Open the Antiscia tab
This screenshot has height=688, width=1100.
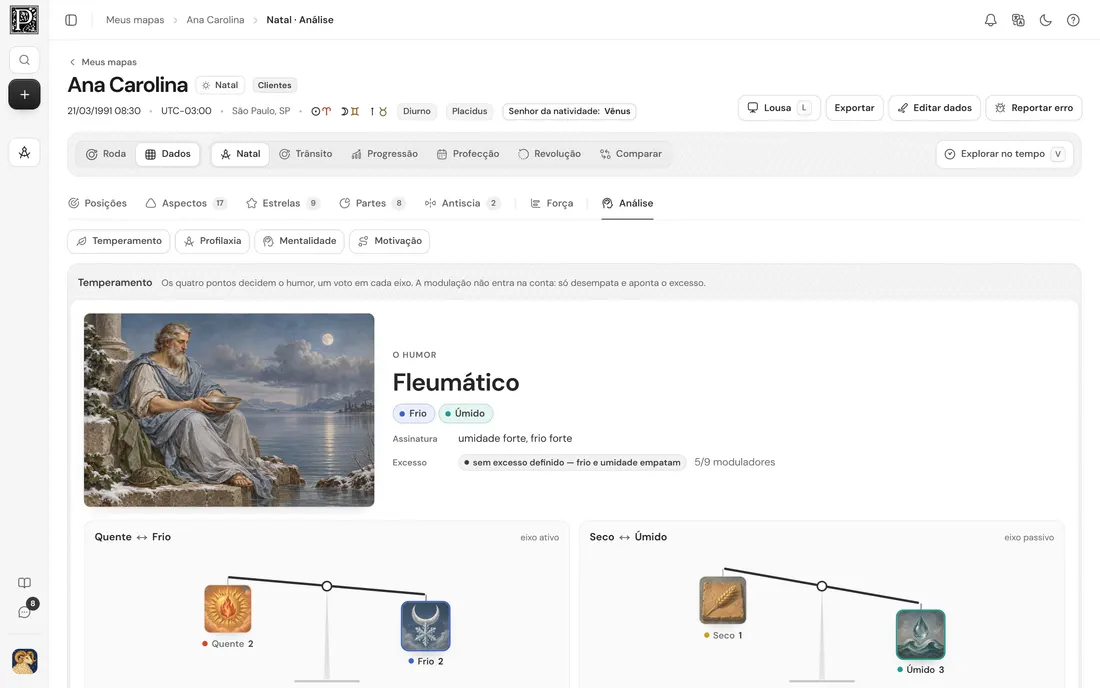click(x=462, y=203)
